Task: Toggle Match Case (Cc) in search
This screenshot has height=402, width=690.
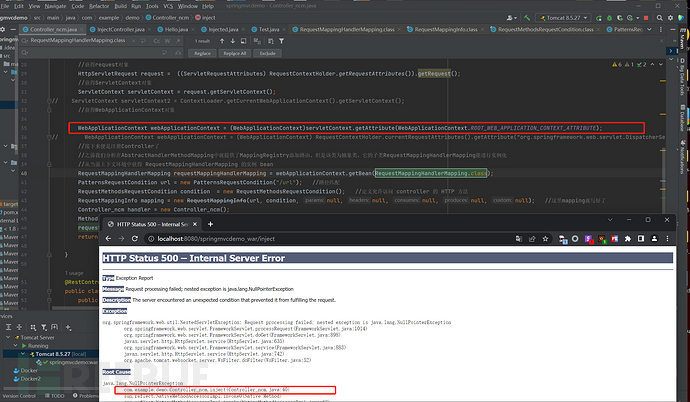Action: 157,41
